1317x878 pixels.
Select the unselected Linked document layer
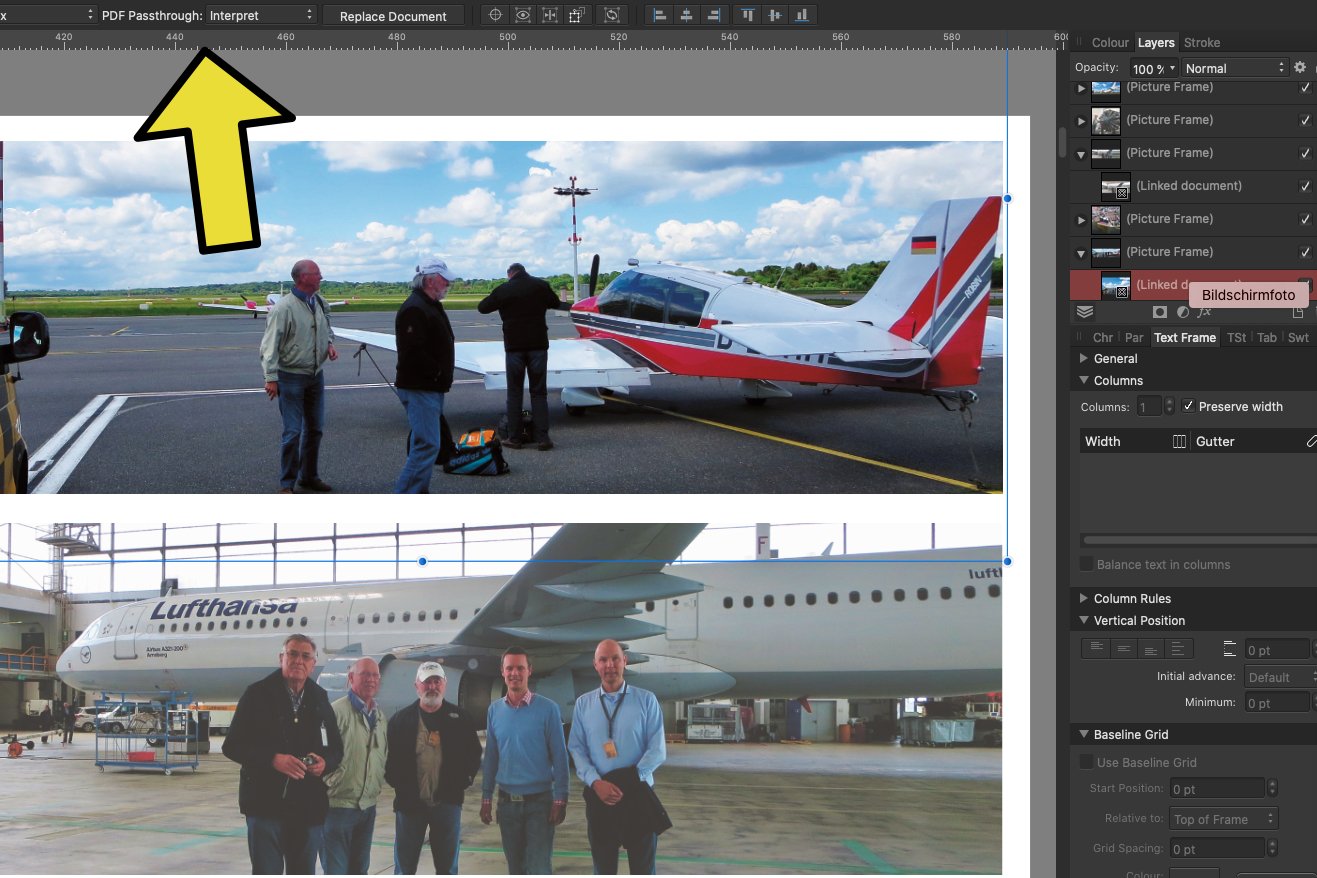(1193, 186)
